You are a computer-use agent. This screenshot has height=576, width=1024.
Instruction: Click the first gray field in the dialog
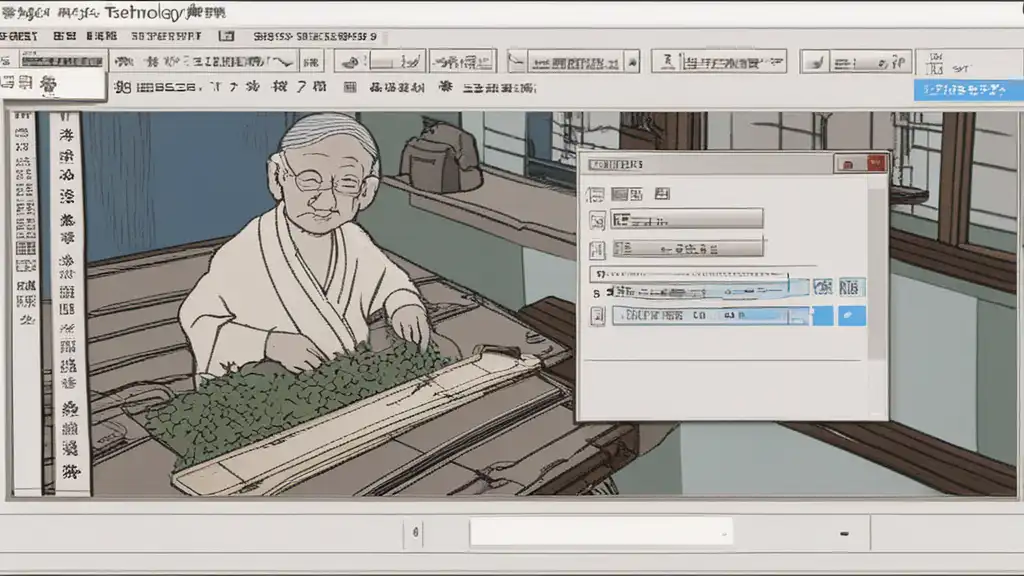[687, 219]
